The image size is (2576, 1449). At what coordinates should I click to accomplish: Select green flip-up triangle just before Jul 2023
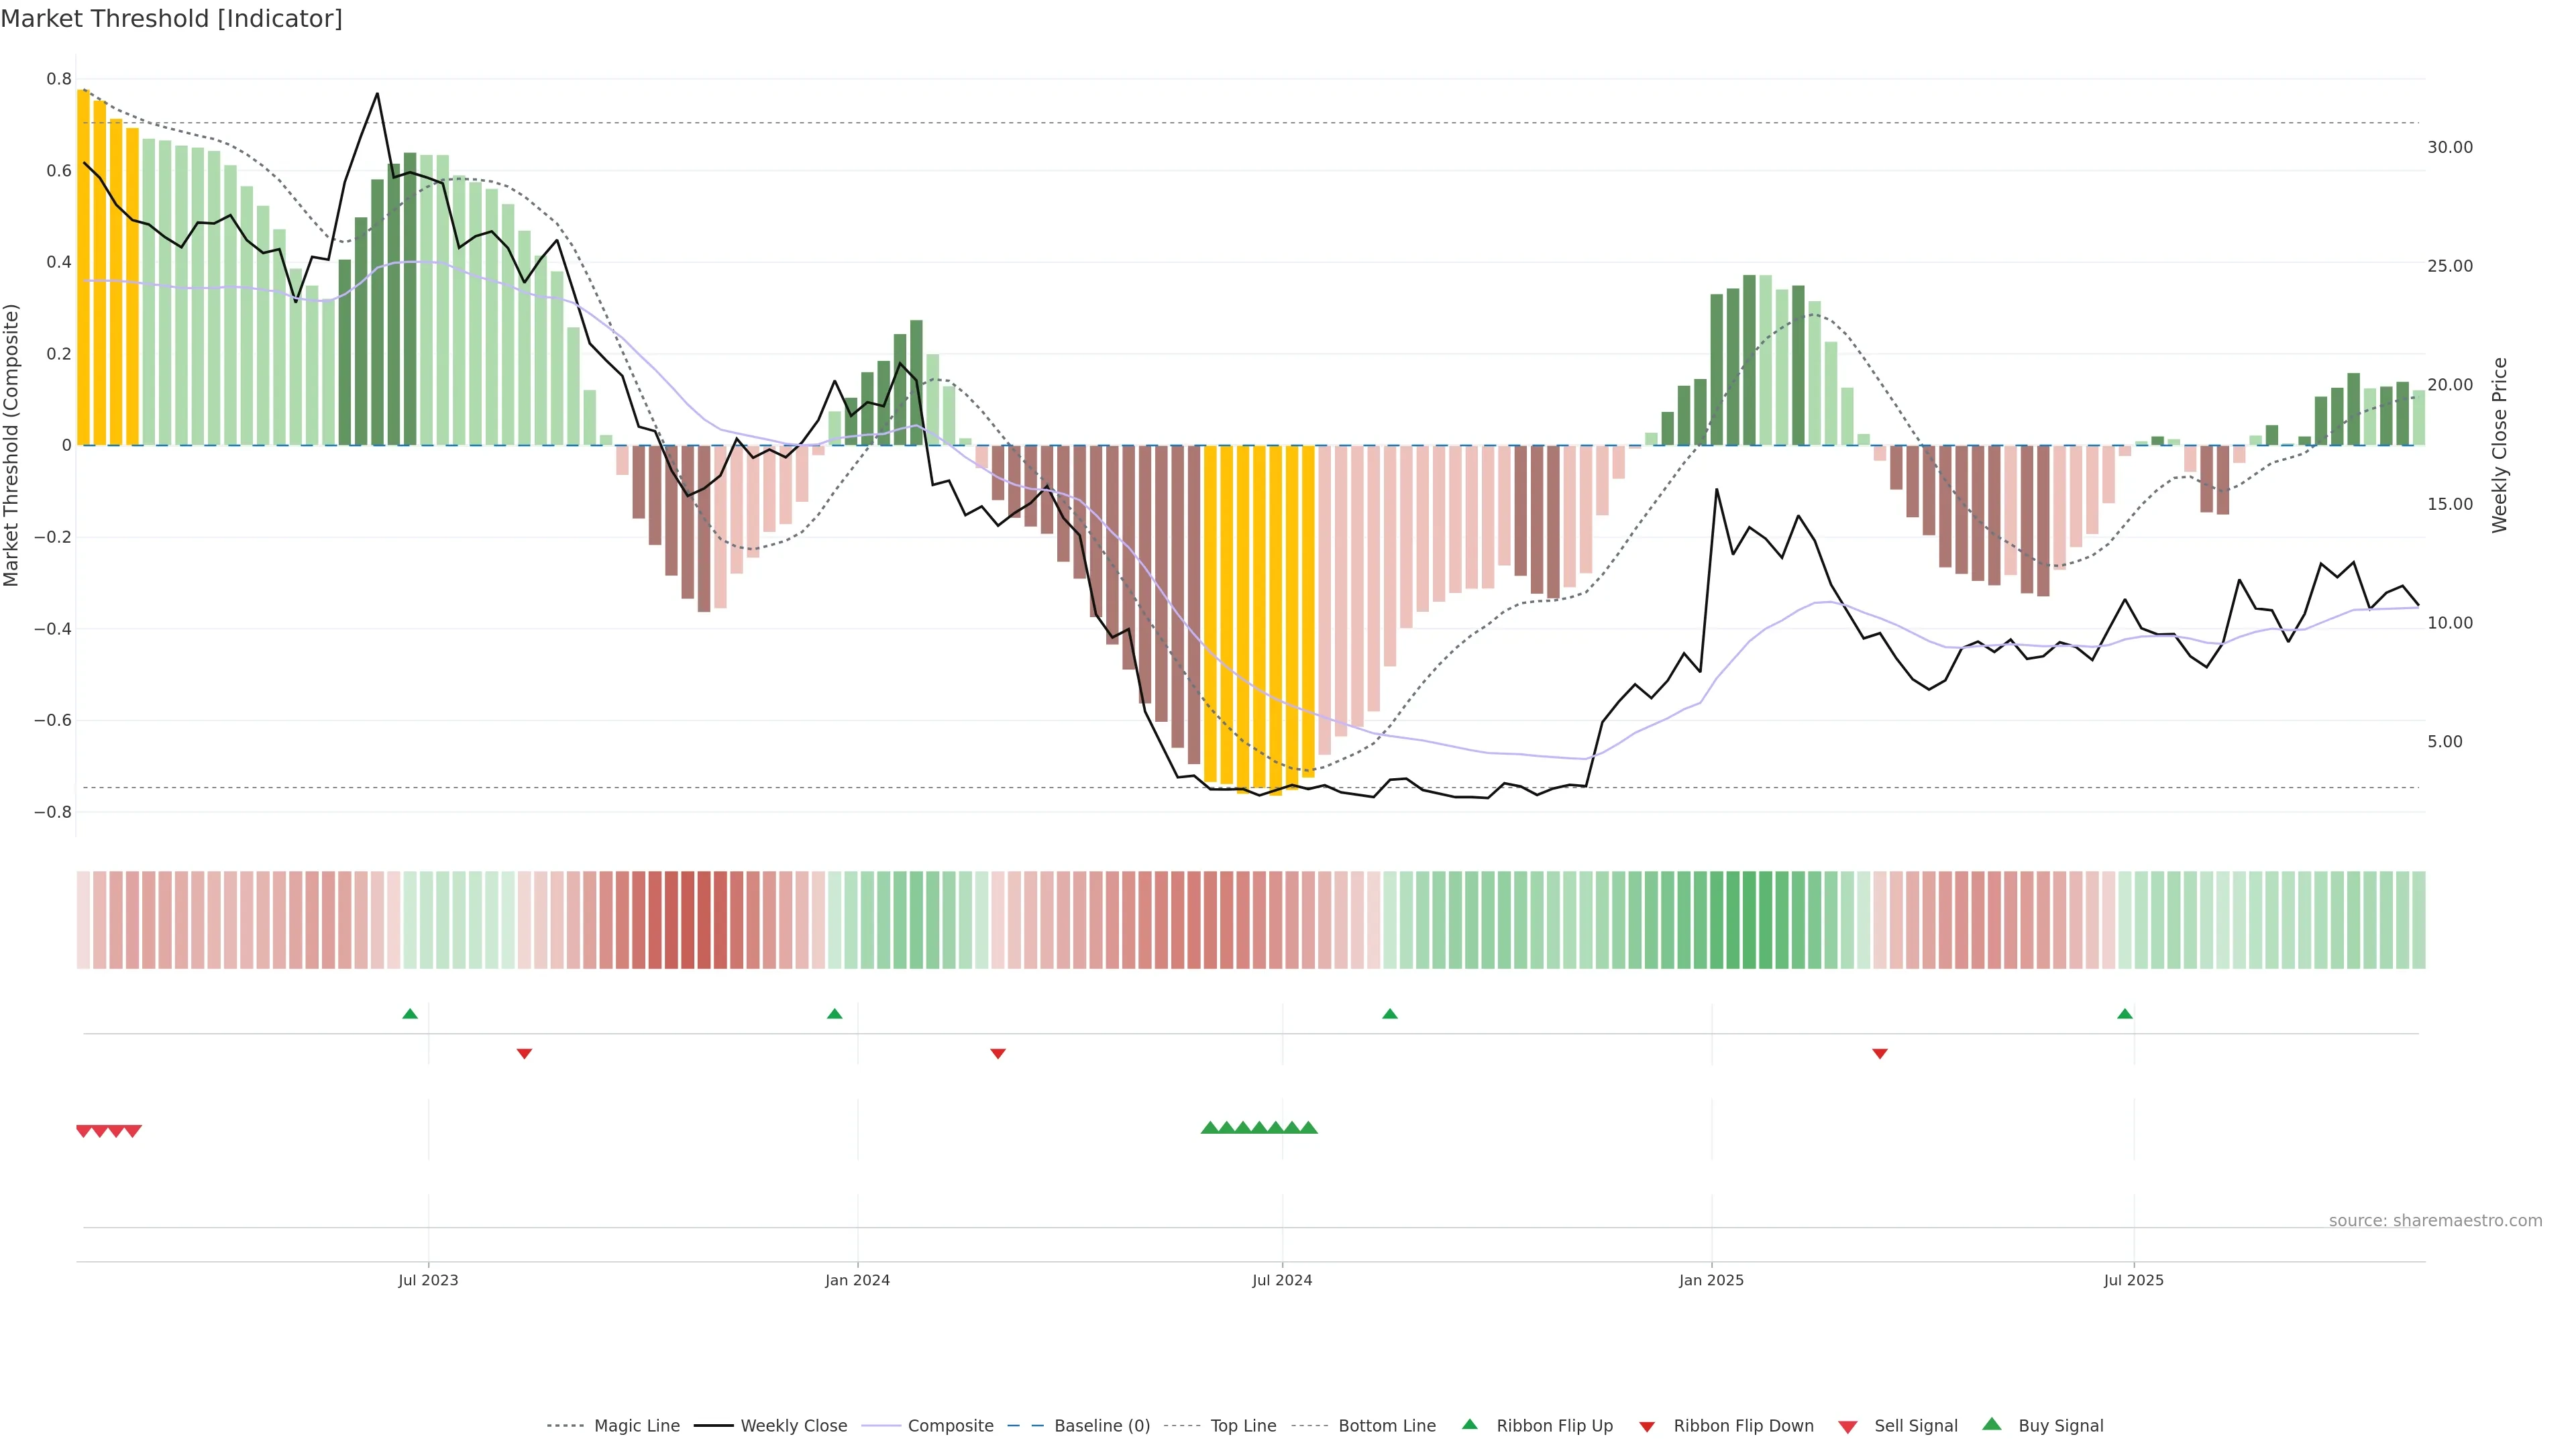410,1014
